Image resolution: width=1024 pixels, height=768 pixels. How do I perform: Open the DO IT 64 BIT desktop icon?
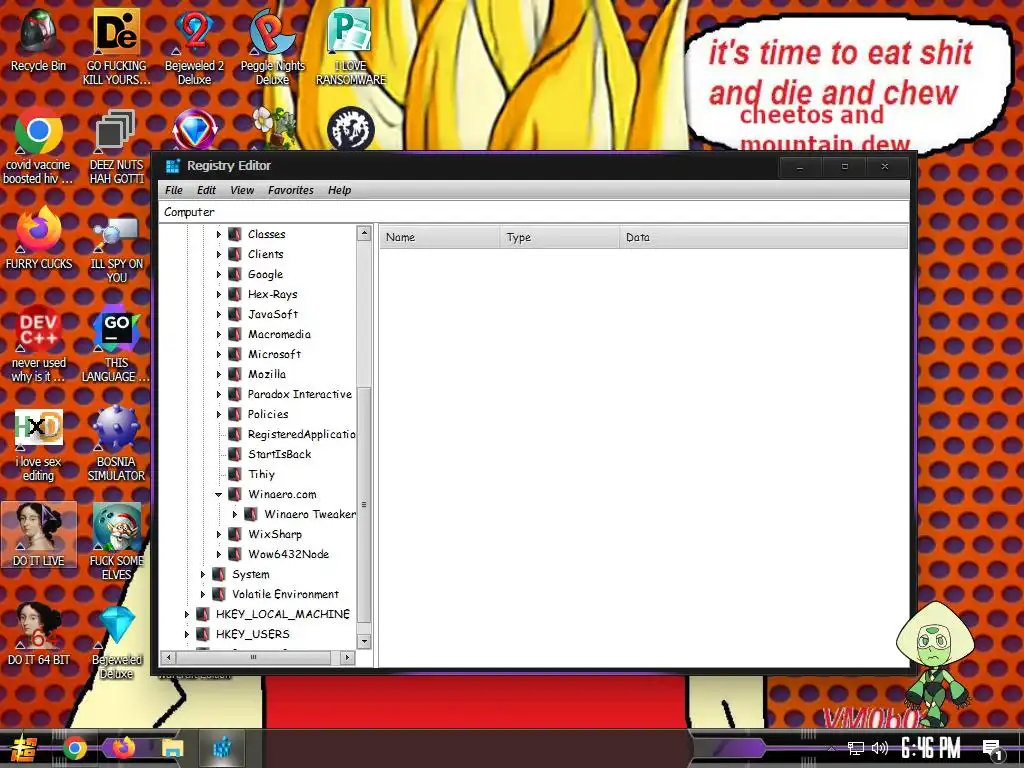[38, 634]
